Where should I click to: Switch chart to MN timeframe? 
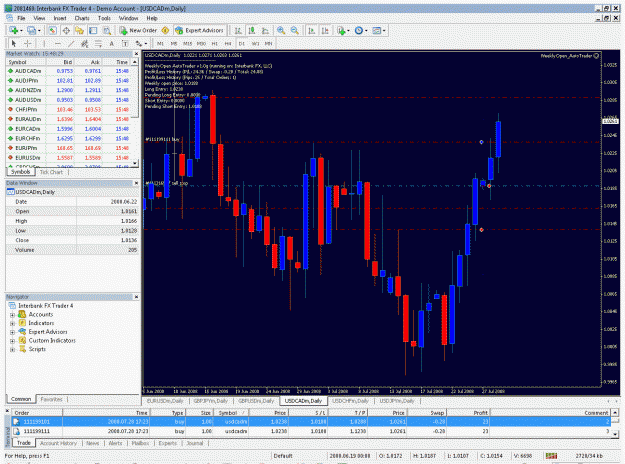click(x=269, y=43)
